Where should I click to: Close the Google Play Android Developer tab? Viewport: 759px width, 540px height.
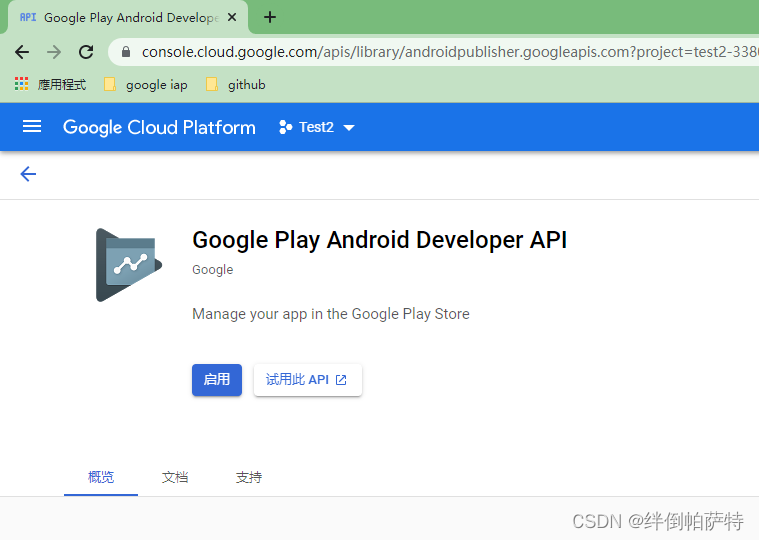click(232, 17)
